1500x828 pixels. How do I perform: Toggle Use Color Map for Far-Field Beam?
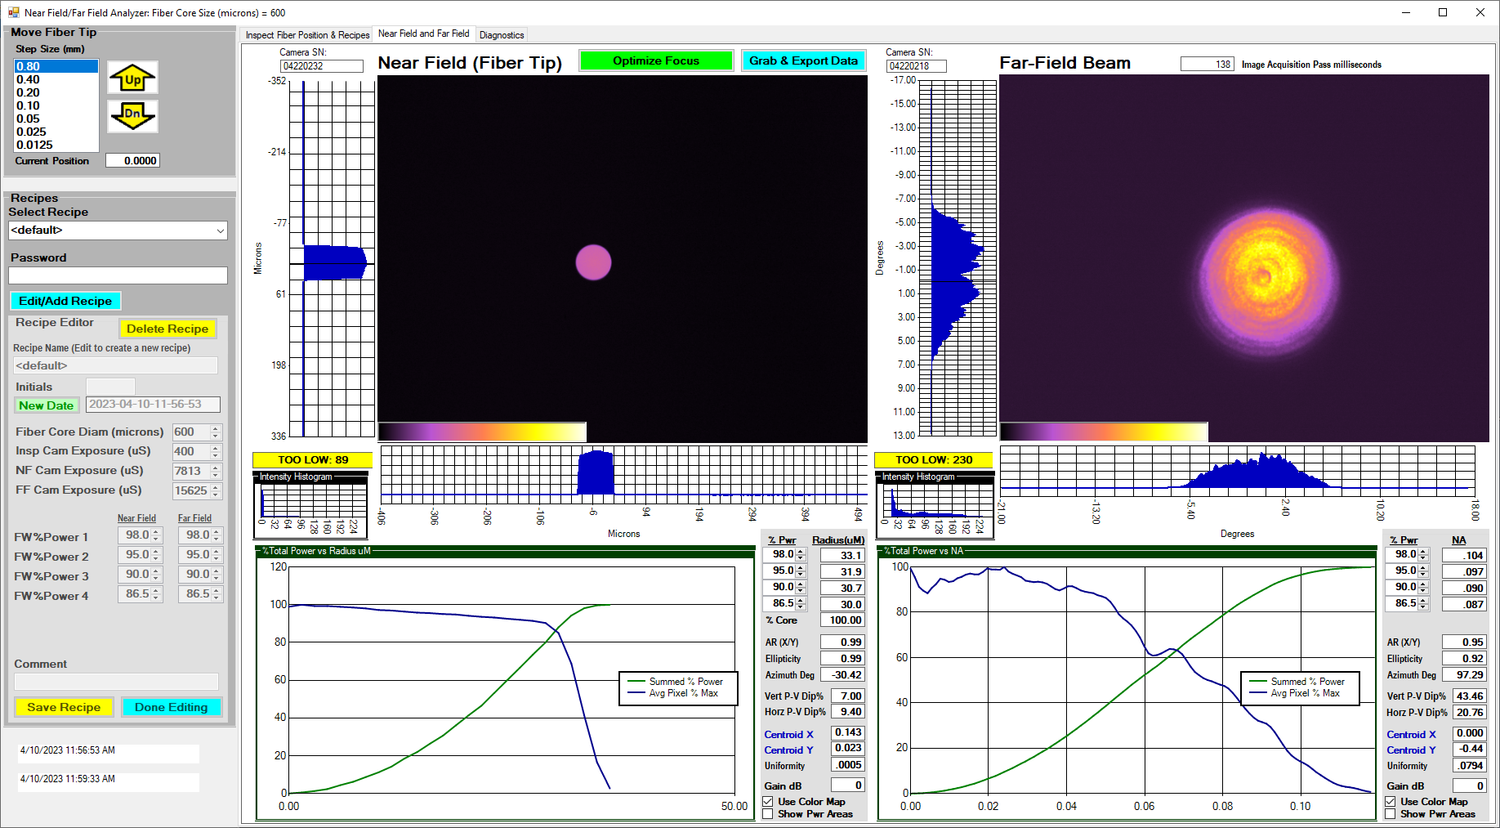coord(1391,802)
